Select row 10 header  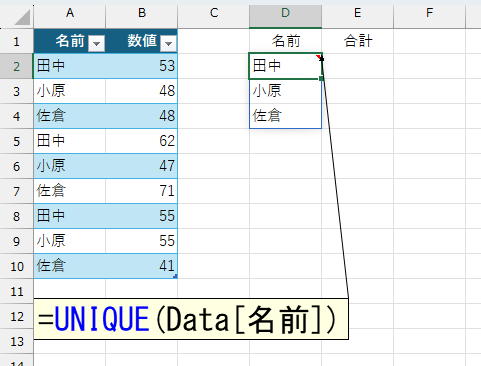(x=17, y=266)
